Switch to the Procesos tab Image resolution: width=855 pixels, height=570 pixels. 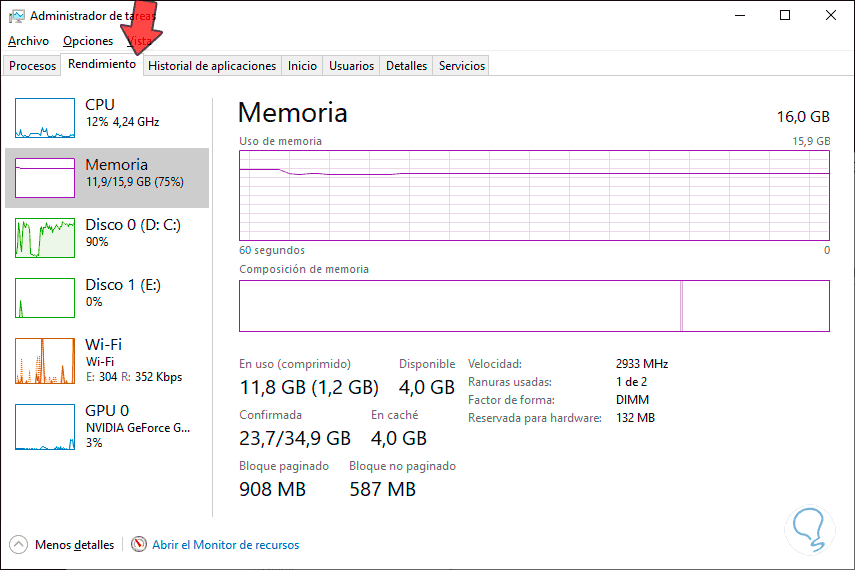pyautogui.click(x=32, y=66)
